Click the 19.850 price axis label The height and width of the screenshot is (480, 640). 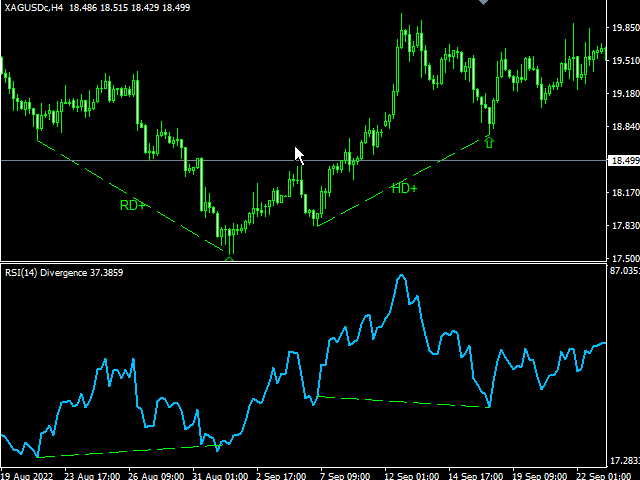[x=623, y=29]
